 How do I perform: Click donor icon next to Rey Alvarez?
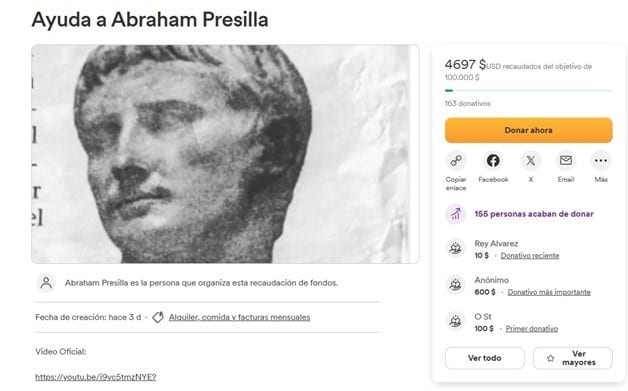(x=455, y=249)
